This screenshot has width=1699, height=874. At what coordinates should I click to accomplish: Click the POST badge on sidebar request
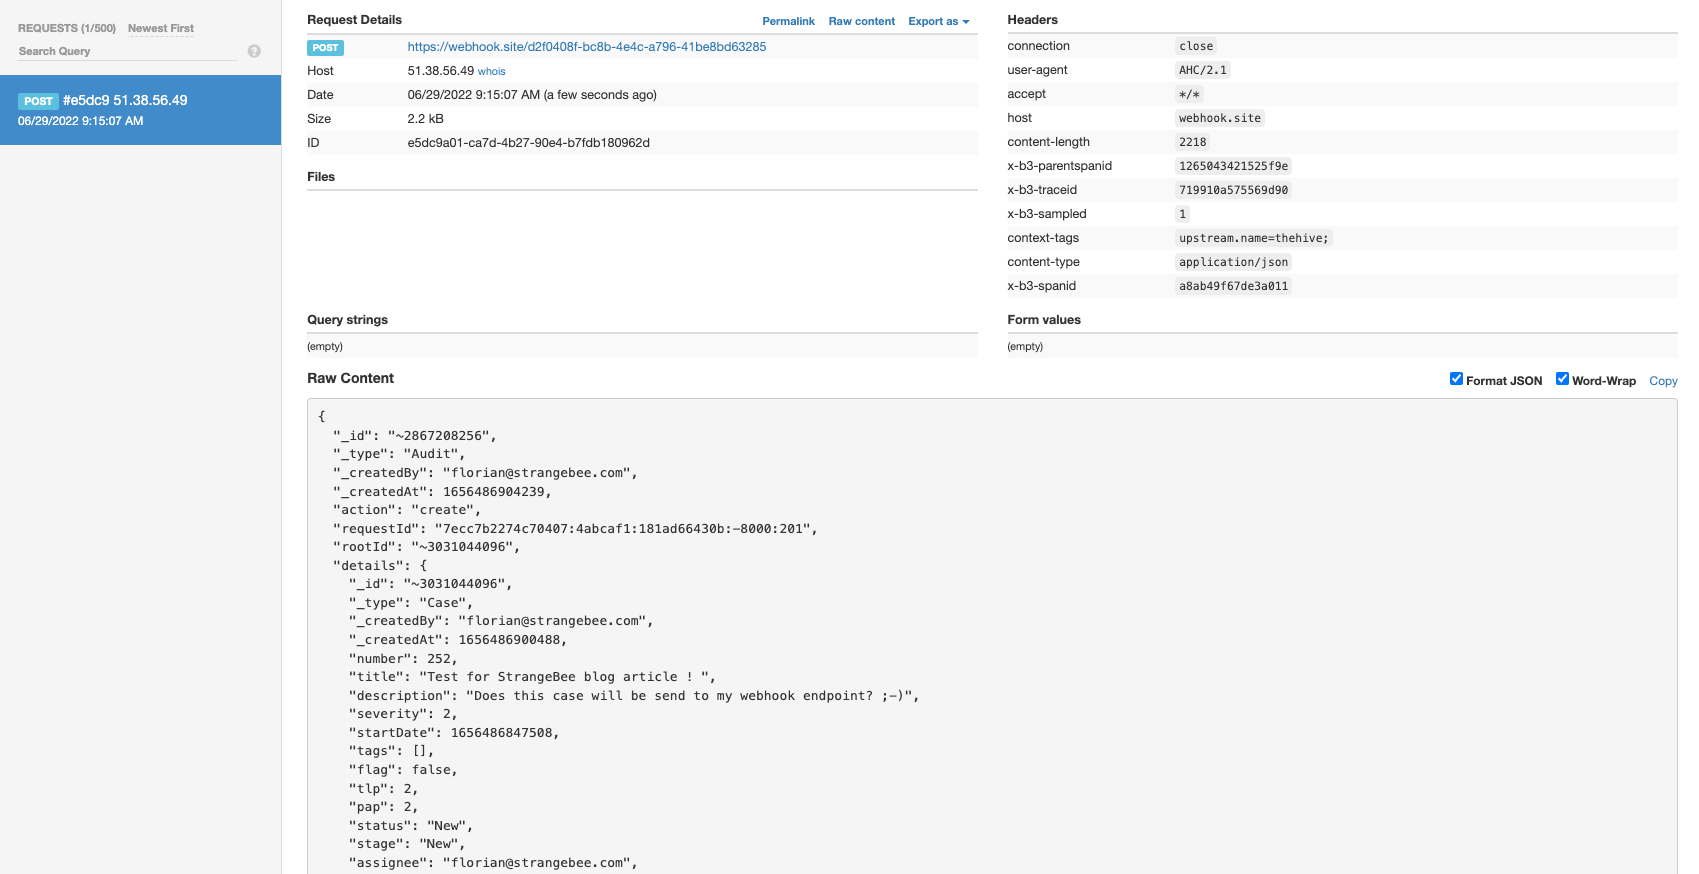click(x=38, y=101)
